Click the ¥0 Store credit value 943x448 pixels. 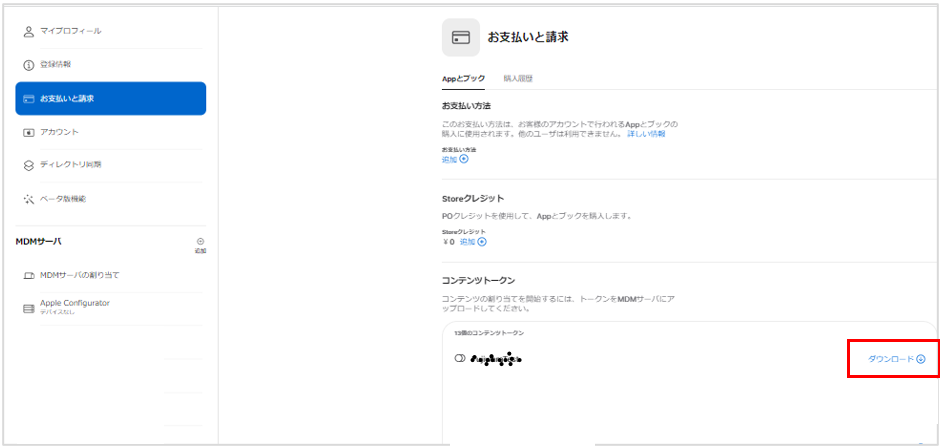[x=448, y=242]
